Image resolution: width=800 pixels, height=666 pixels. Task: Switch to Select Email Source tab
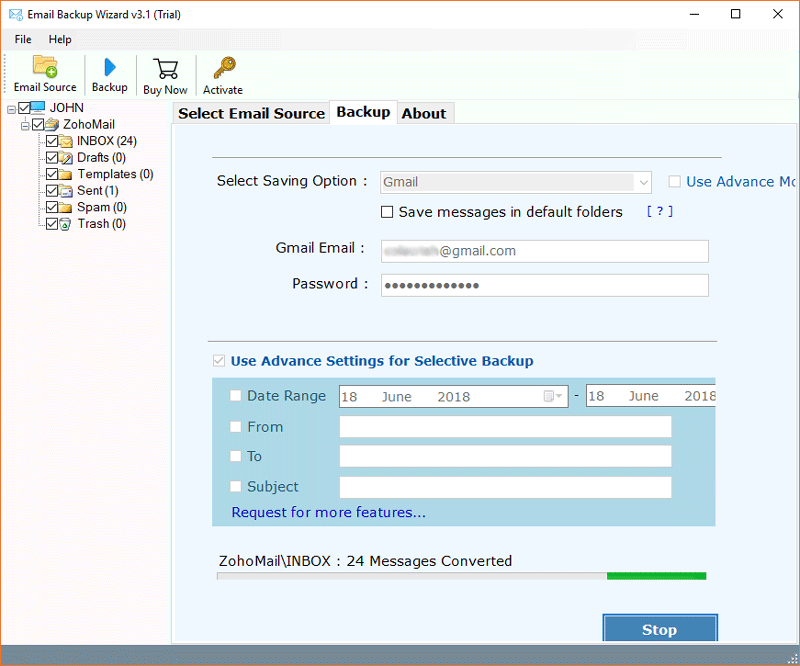click(x=252, y=113)
